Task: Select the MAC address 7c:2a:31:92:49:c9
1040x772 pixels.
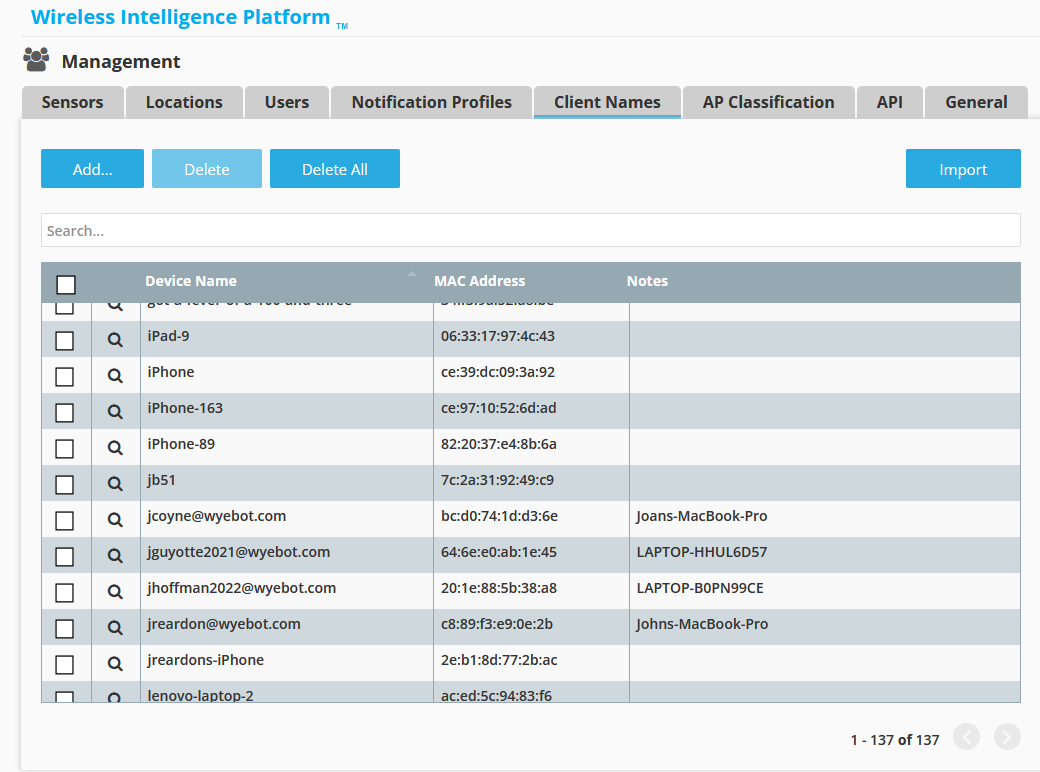Action: pyautogui.click(x=497, y=480)
